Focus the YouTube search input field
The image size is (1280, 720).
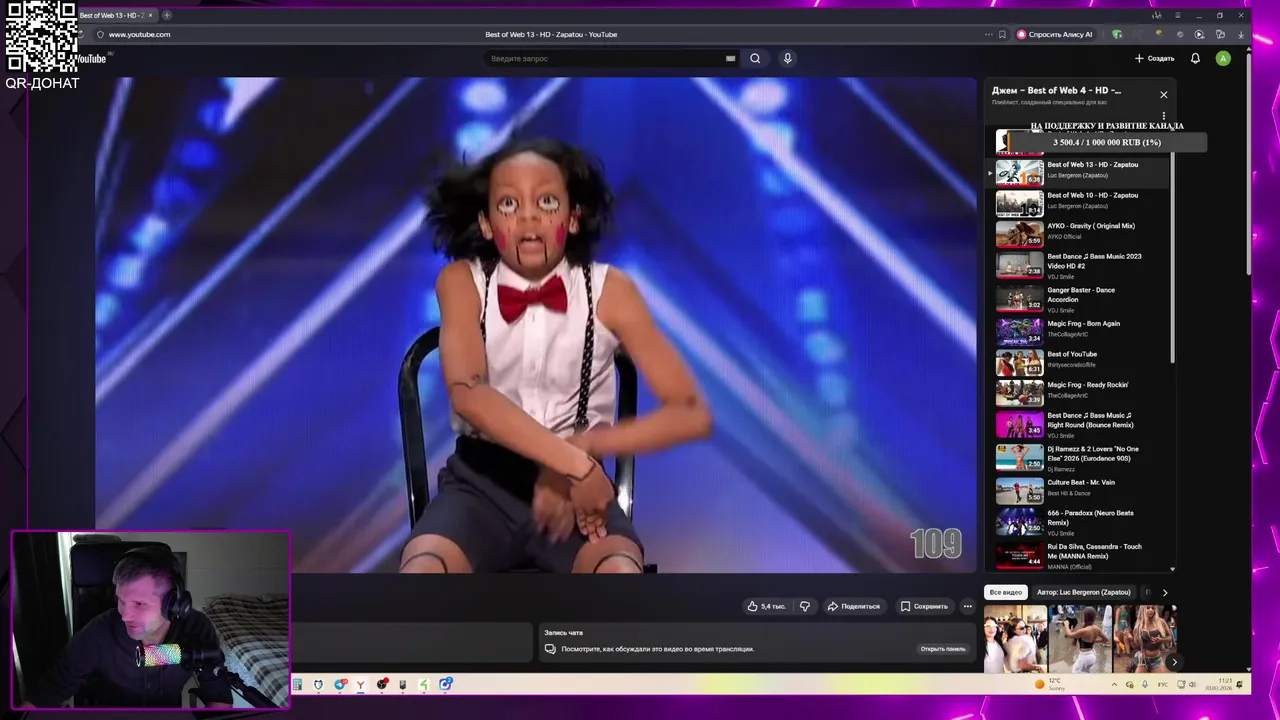point(605,58)
